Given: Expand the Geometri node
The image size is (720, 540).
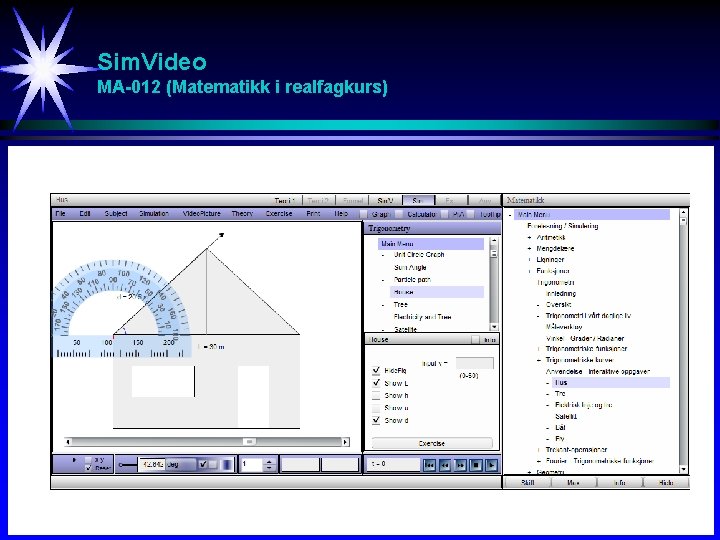Looking at the screenshot, I should point(529,472).
